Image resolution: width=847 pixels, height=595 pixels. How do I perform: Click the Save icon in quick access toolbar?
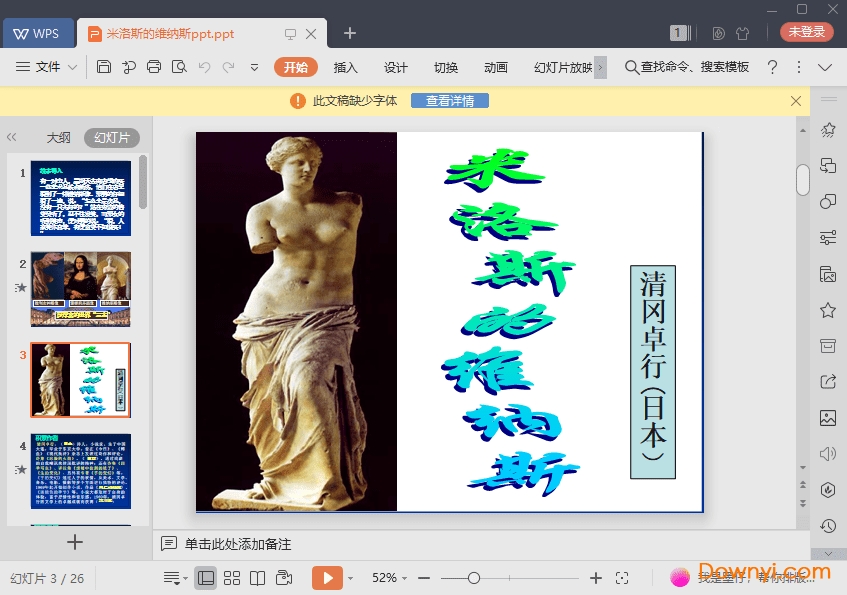[105, 67]
